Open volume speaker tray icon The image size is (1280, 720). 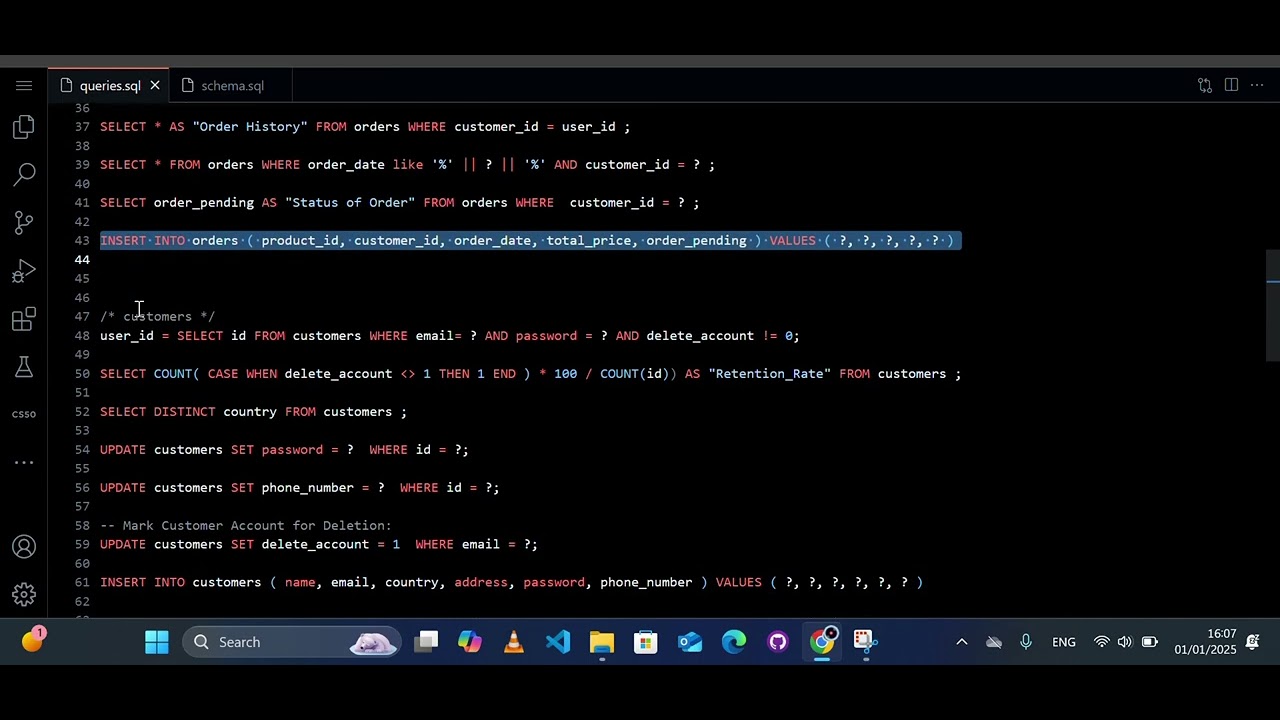tap(1125, 642)
